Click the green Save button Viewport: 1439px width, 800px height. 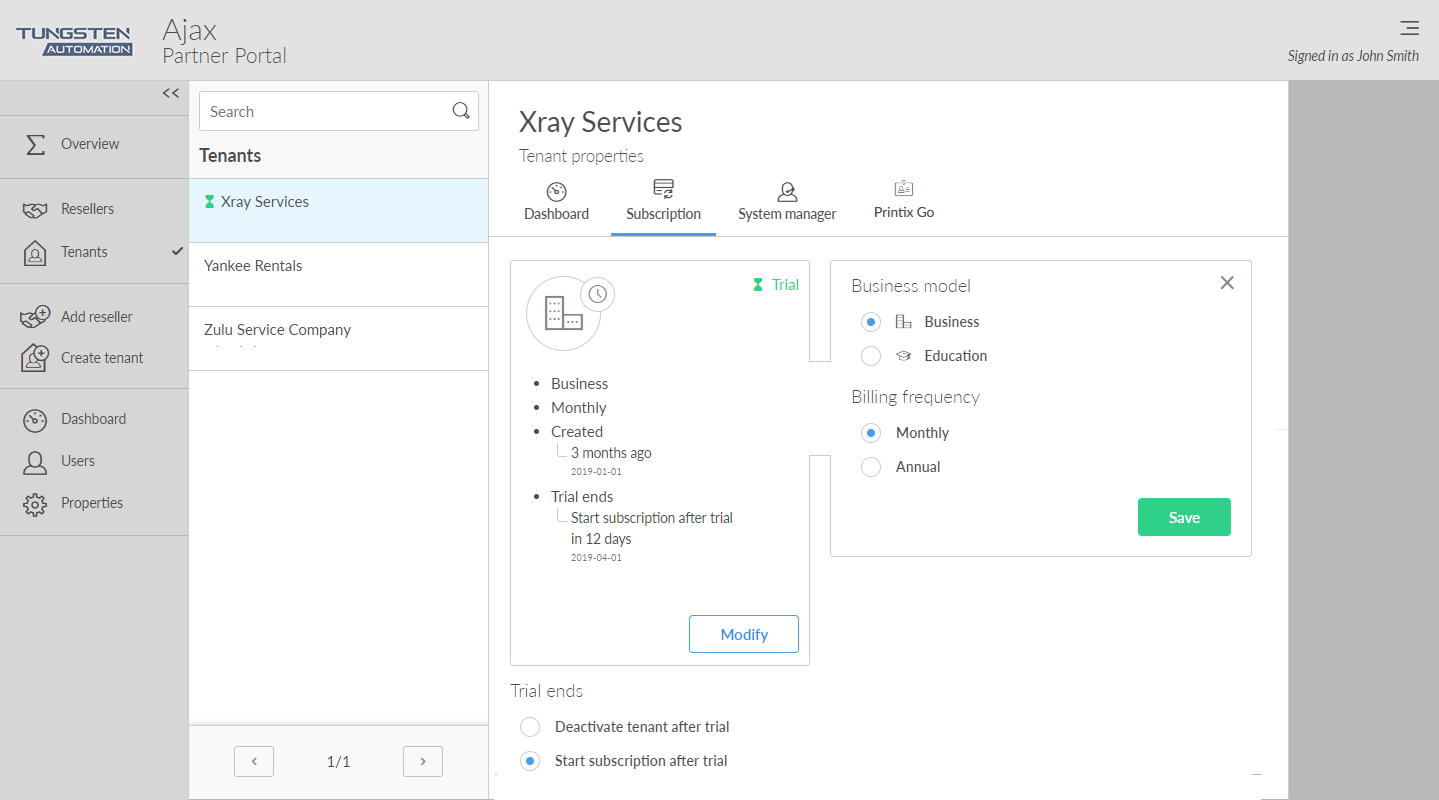point(1184,517)
